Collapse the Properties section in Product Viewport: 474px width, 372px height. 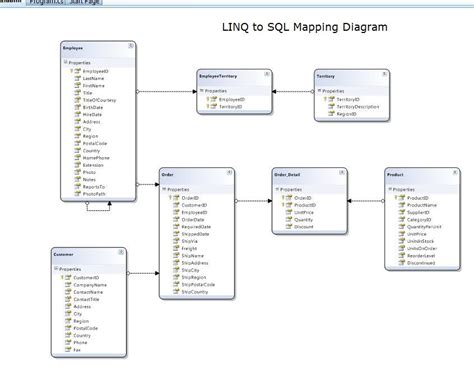390,189
